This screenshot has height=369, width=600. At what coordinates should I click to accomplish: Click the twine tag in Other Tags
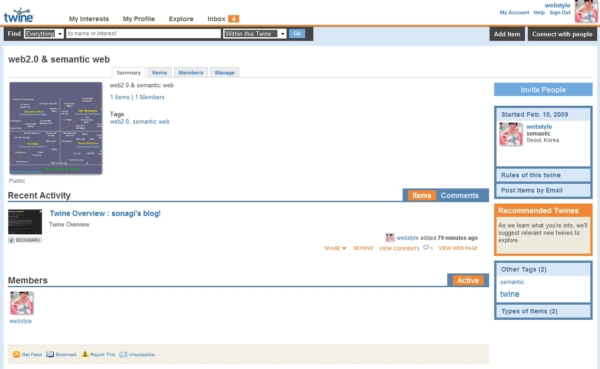[x=510, y=294]
